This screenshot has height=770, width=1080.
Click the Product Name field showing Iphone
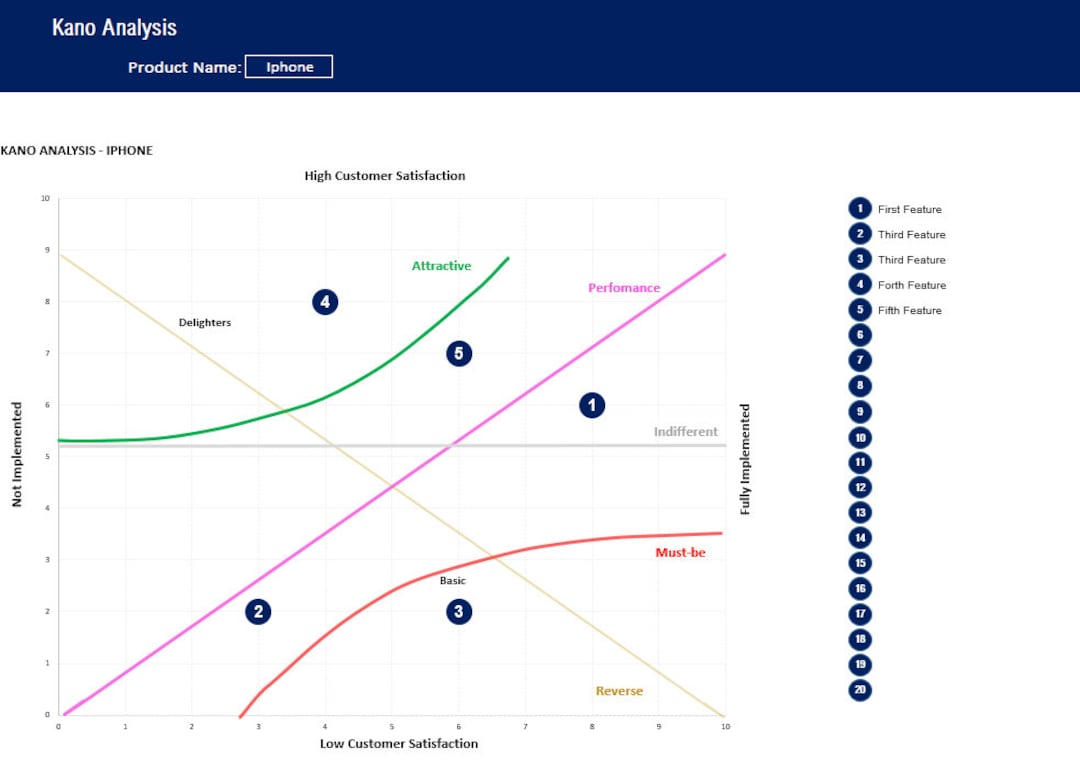[x=289, y=67]
